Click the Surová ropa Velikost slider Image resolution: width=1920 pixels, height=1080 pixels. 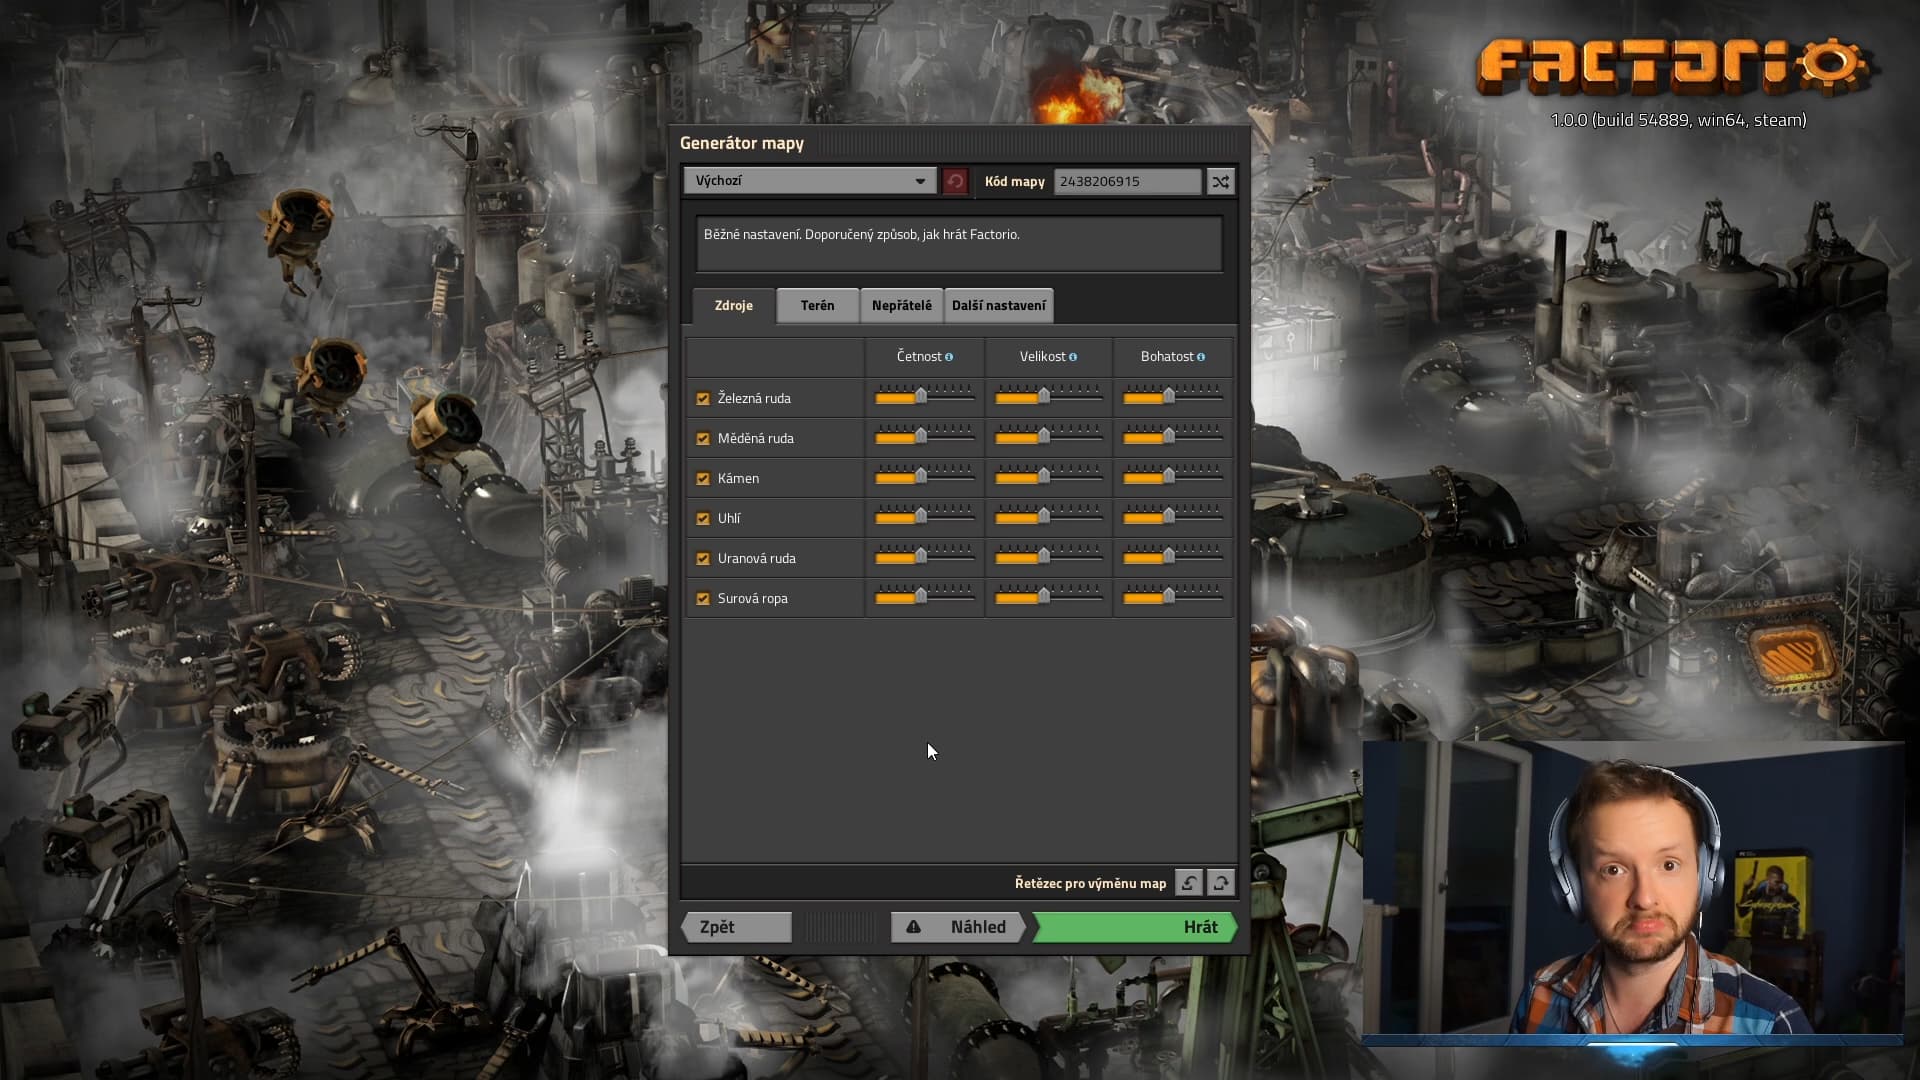point(1048,597)
